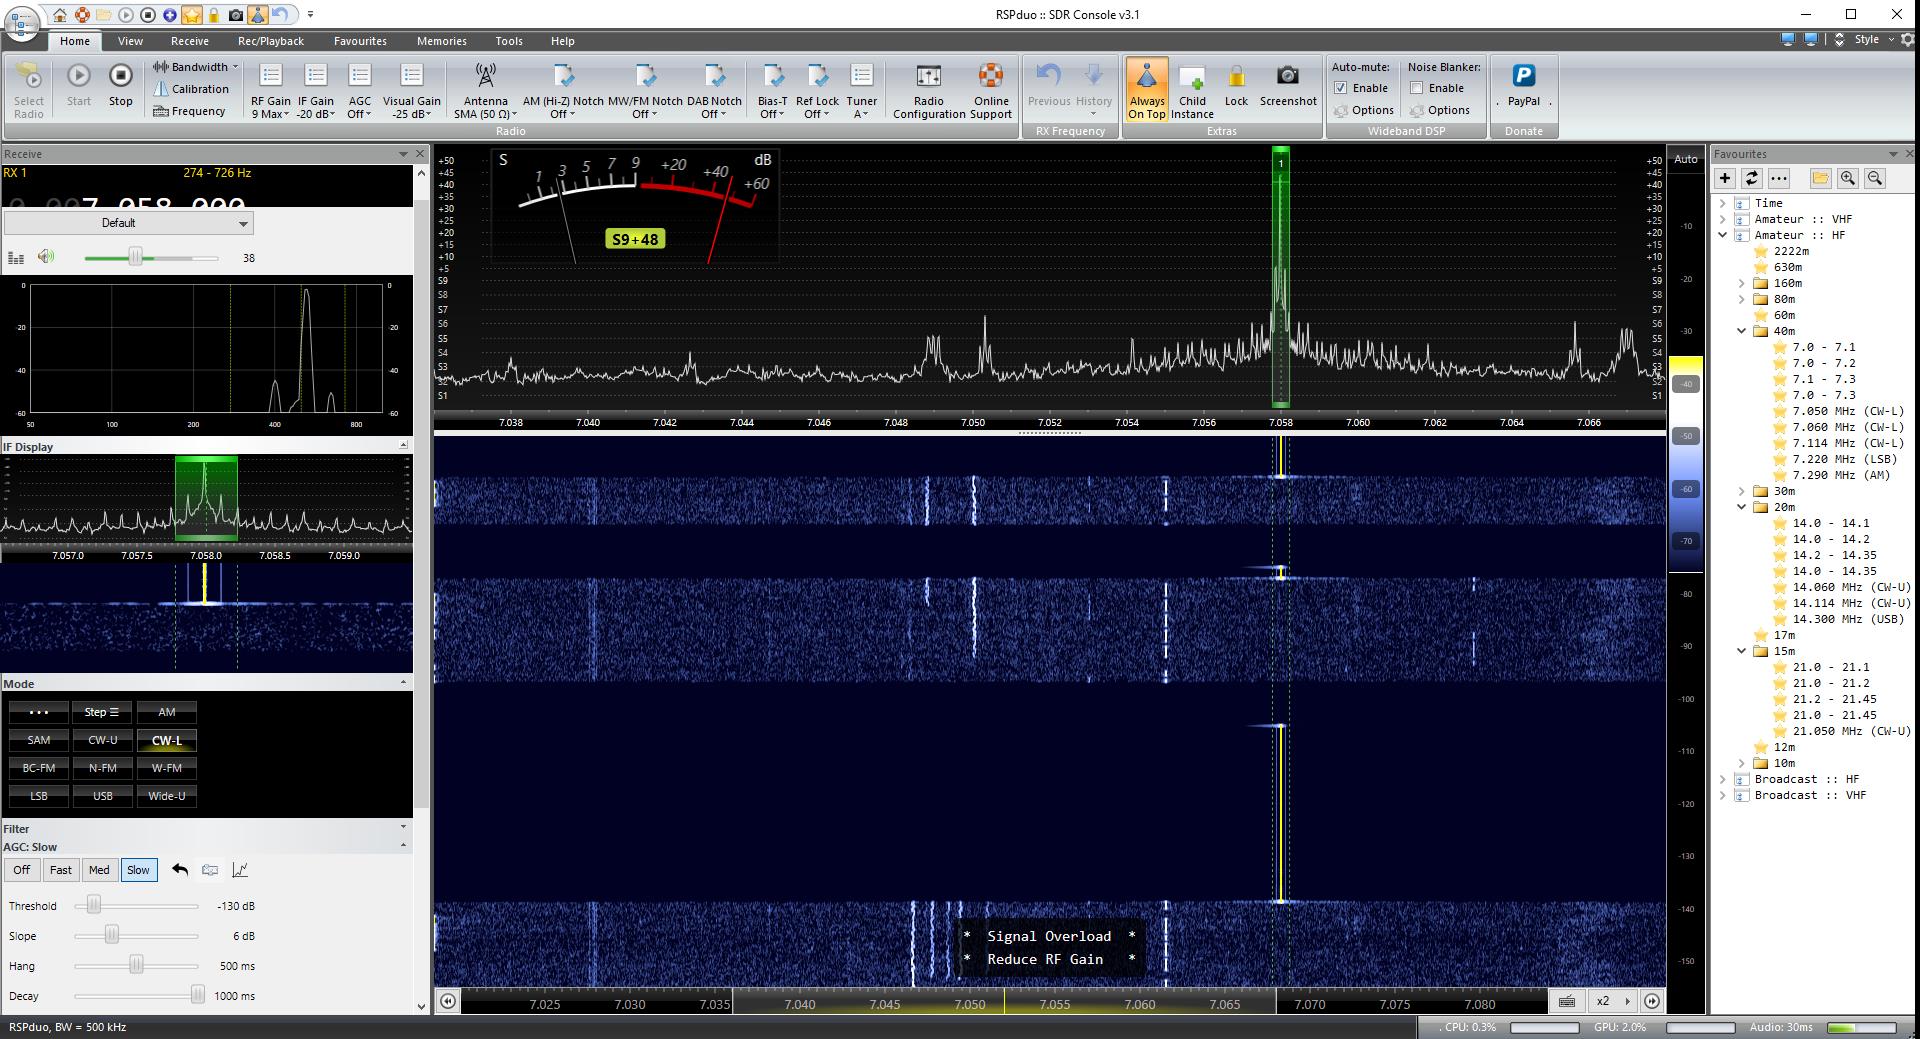Open a Child Instance

pos(1192,77)
